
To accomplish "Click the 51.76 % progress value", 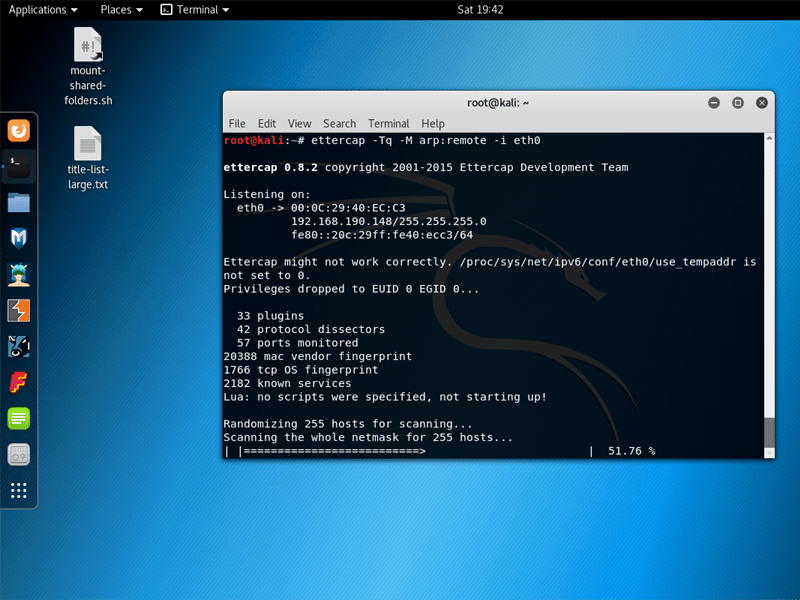I will [x=631, y=451].
